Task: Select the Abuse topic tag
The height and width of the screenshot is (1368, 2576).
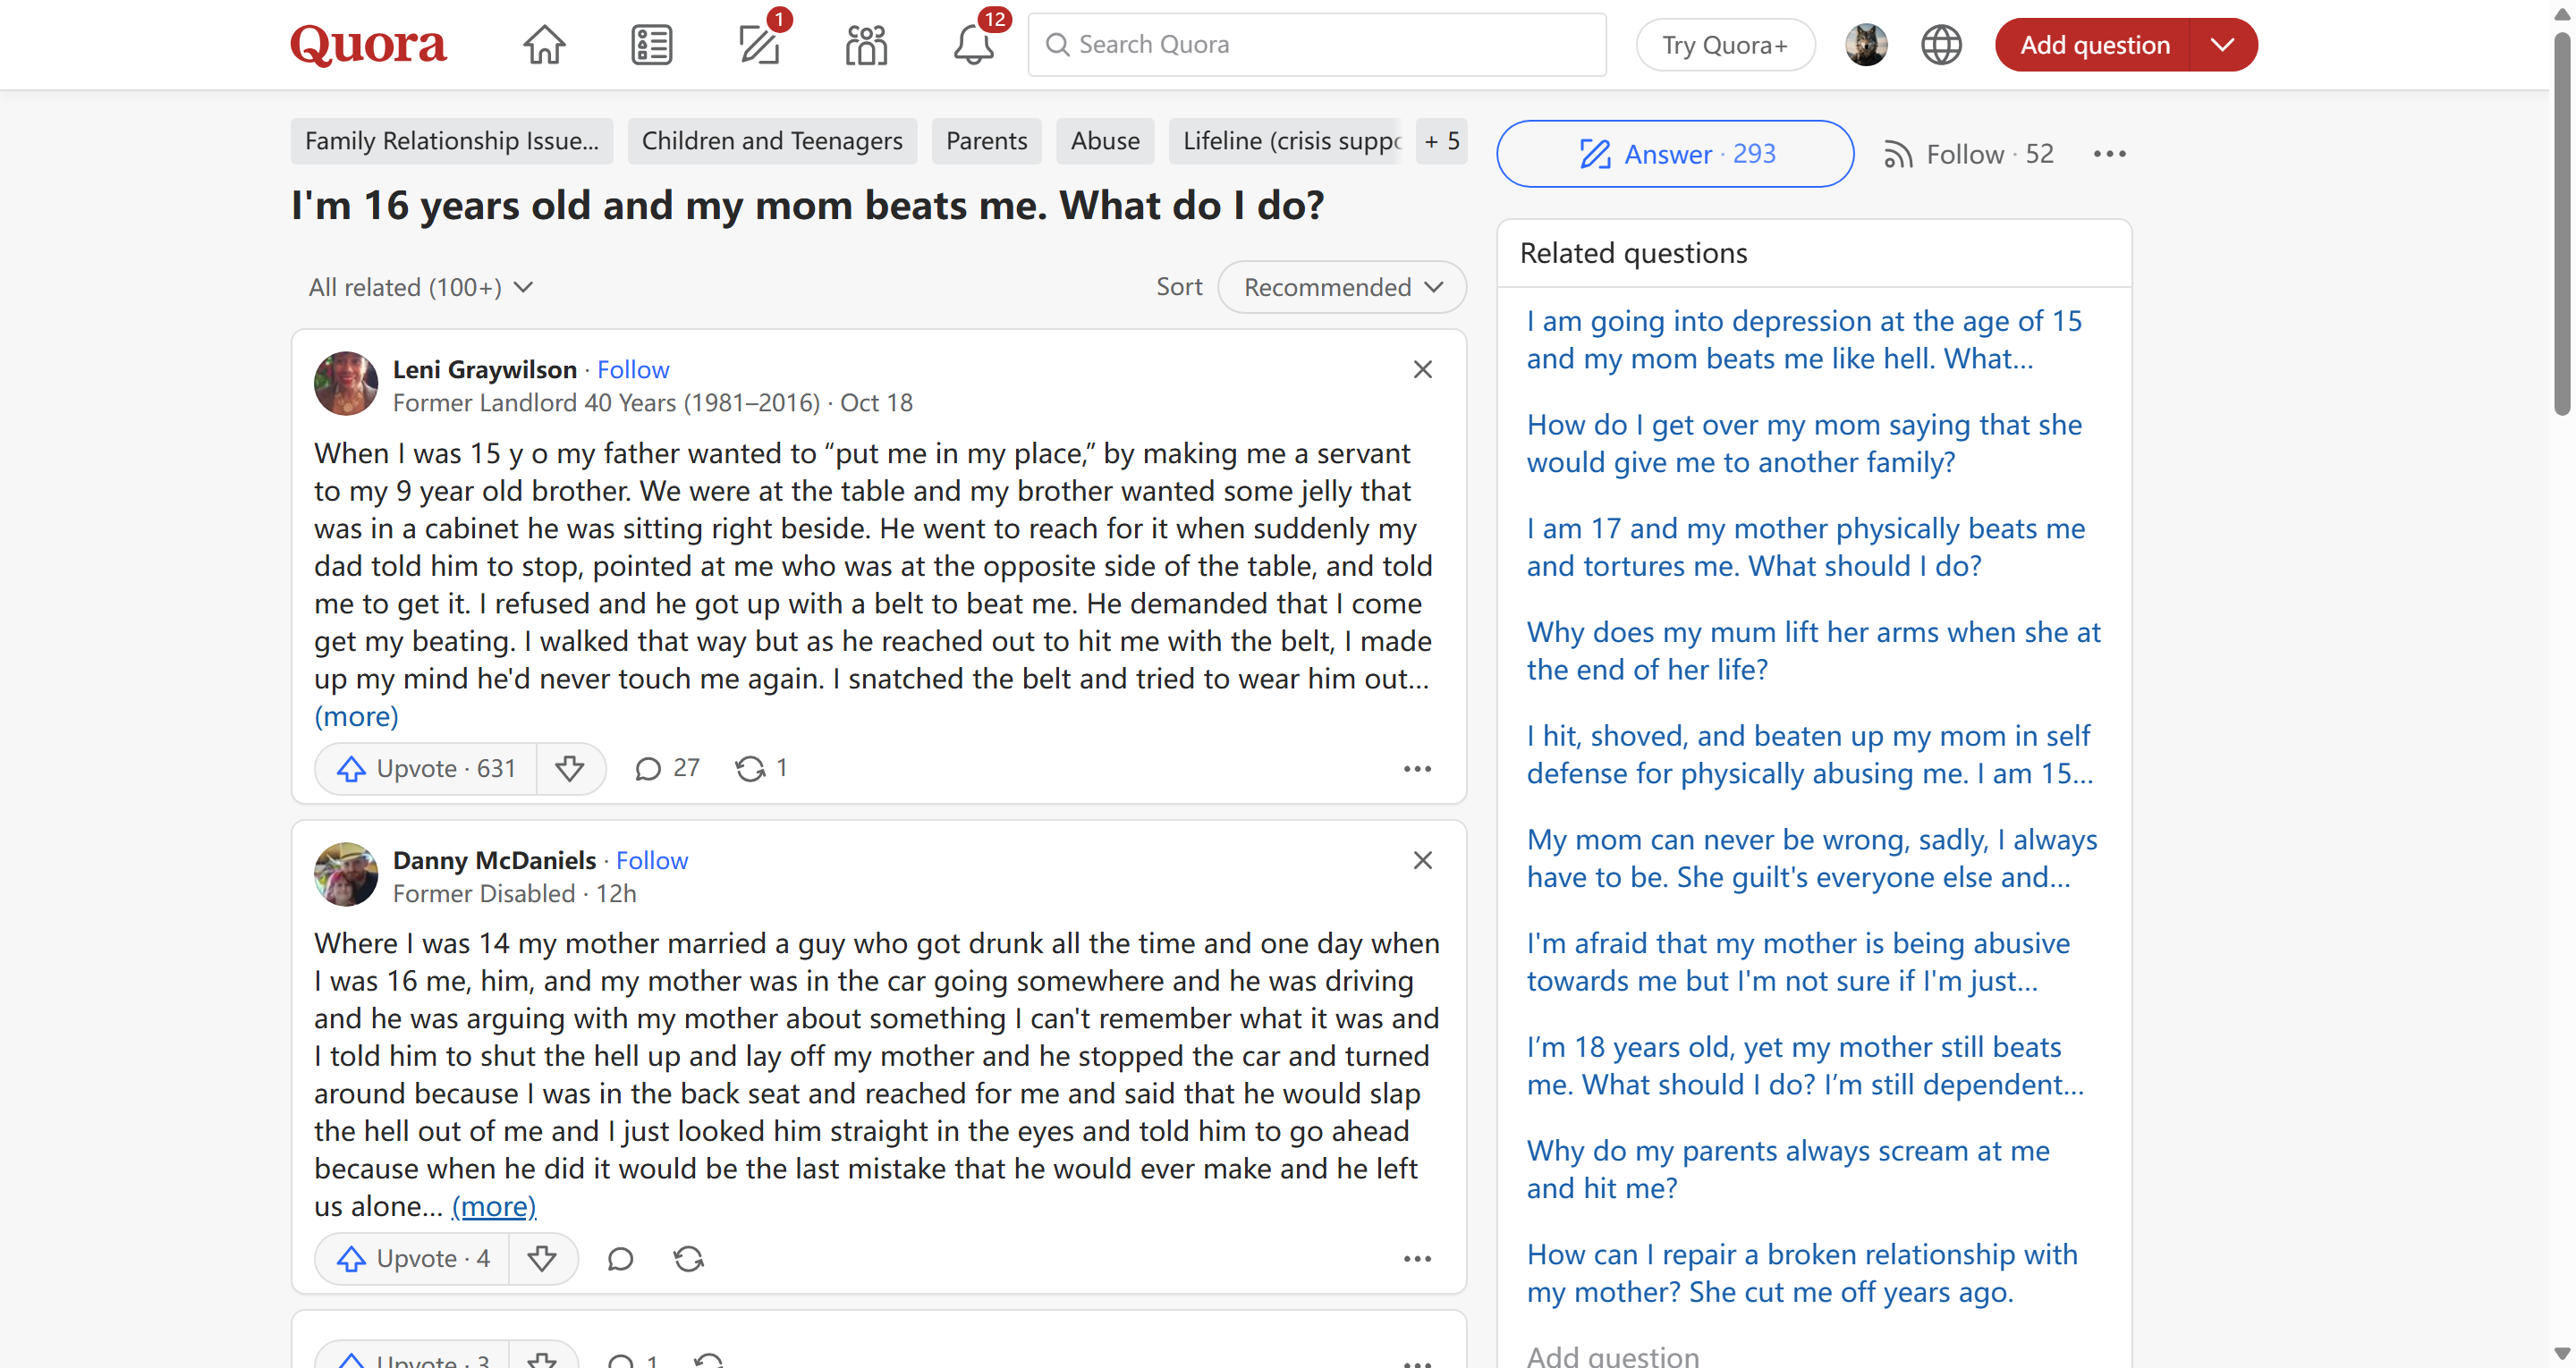Action: click(x=1104, y=141)
